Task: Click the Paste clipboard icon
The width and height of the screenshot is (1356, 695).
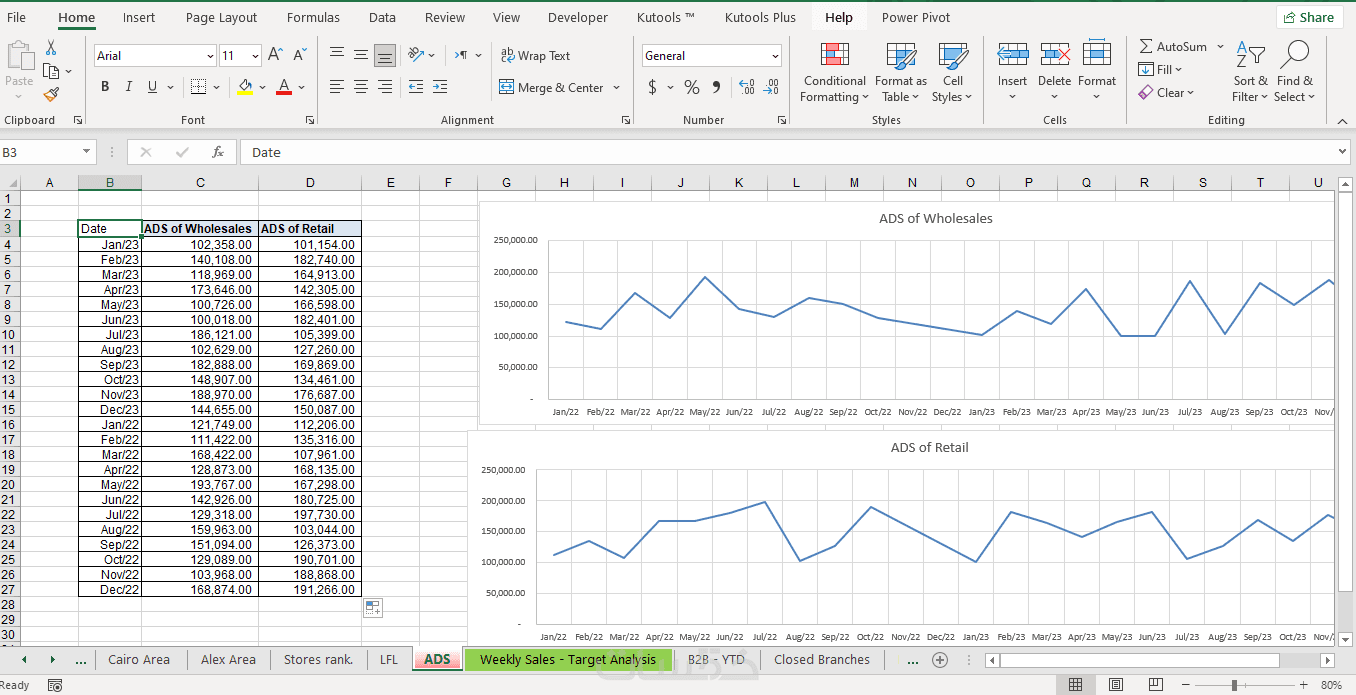Action: [x=19, y=57]
